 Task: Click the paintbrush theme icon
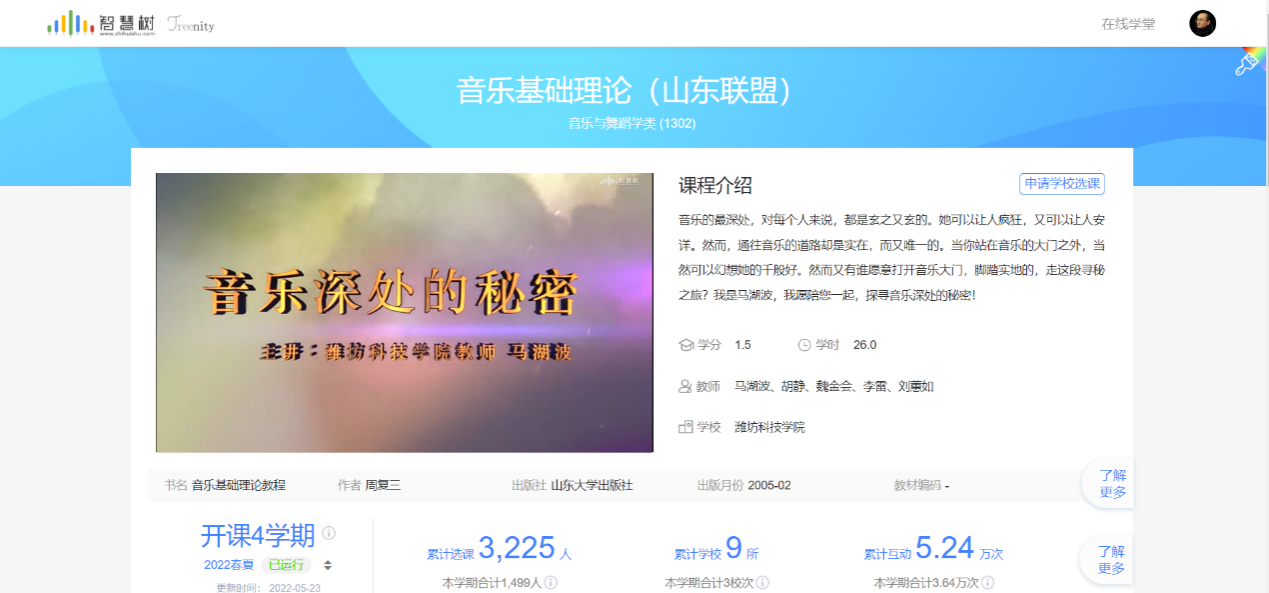[x=1247, y=63]
